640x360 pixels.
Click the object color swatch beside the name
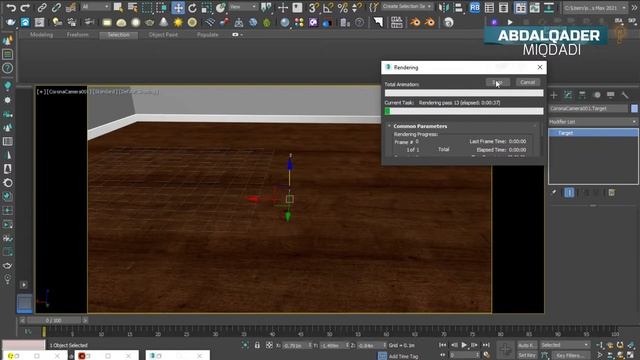click(634, 109)
